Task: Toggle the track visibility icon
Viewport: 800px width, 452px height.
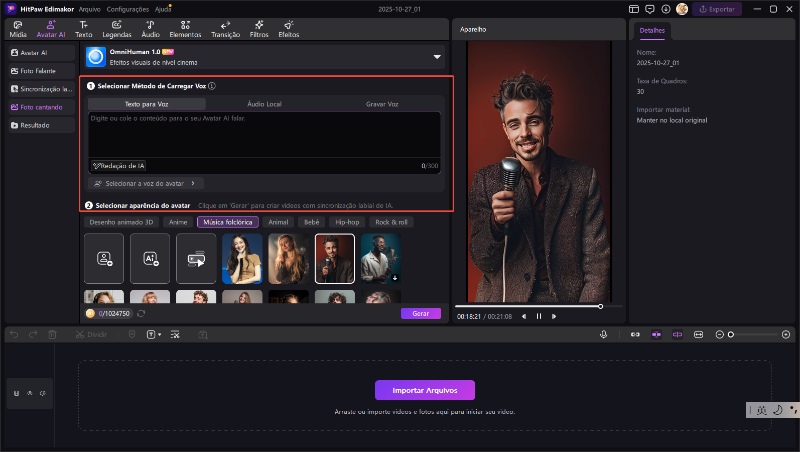Action: (x=30, y=393)
